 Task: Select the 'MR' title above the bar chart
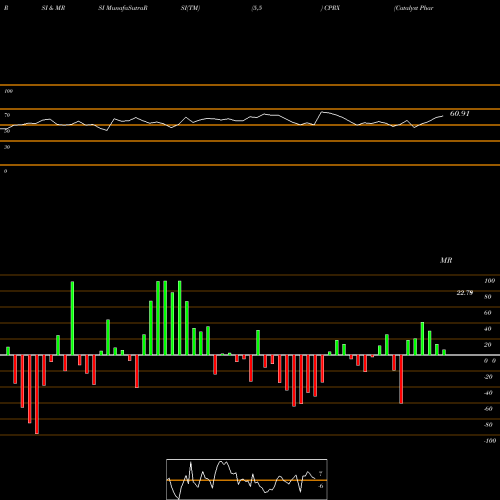[446, 260]
